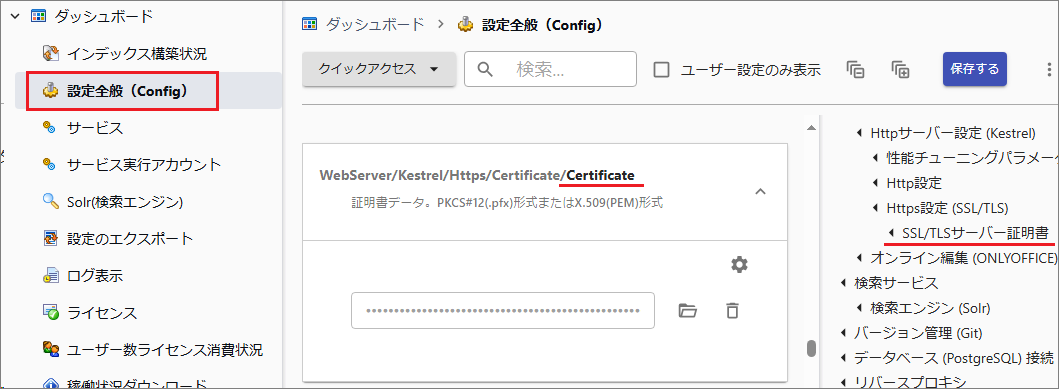This screenshot has height=389, width=1059.
Task: Toggle arrow beside Http設定
Action: pyautogui.click(x=875, y=183)
